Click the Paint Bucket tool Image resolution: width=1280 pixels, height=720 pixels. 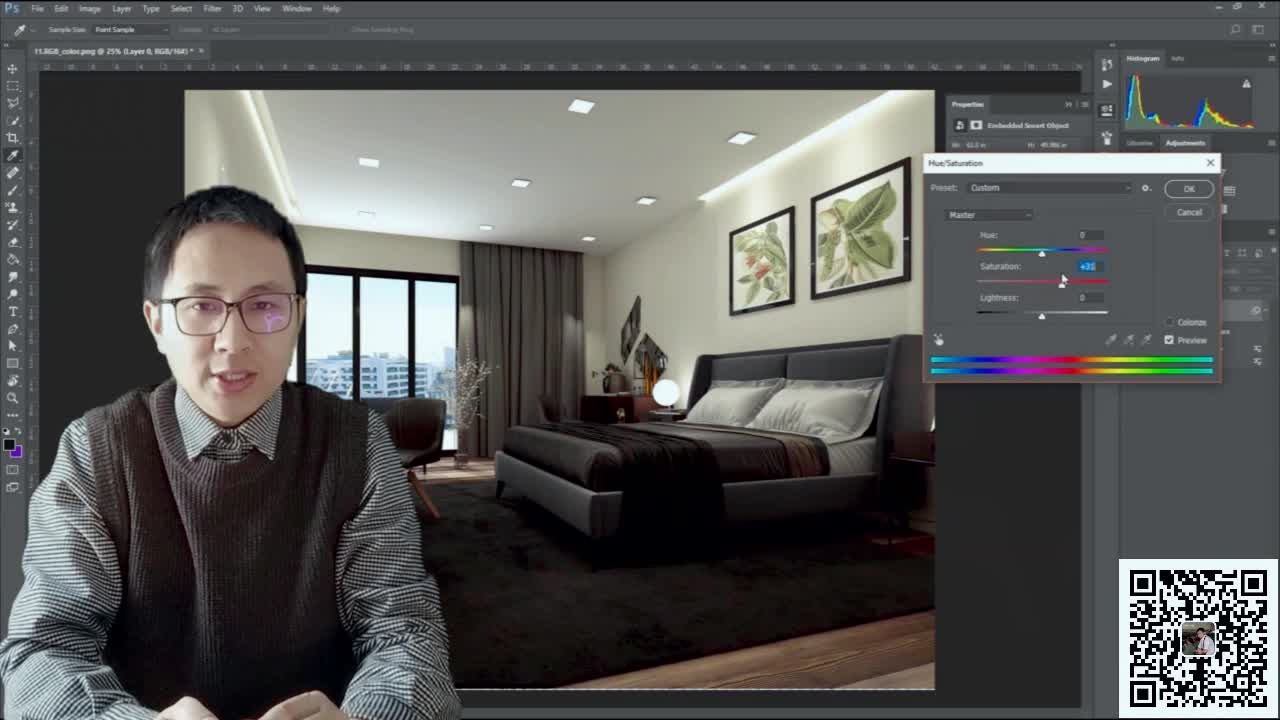(13, 260)
